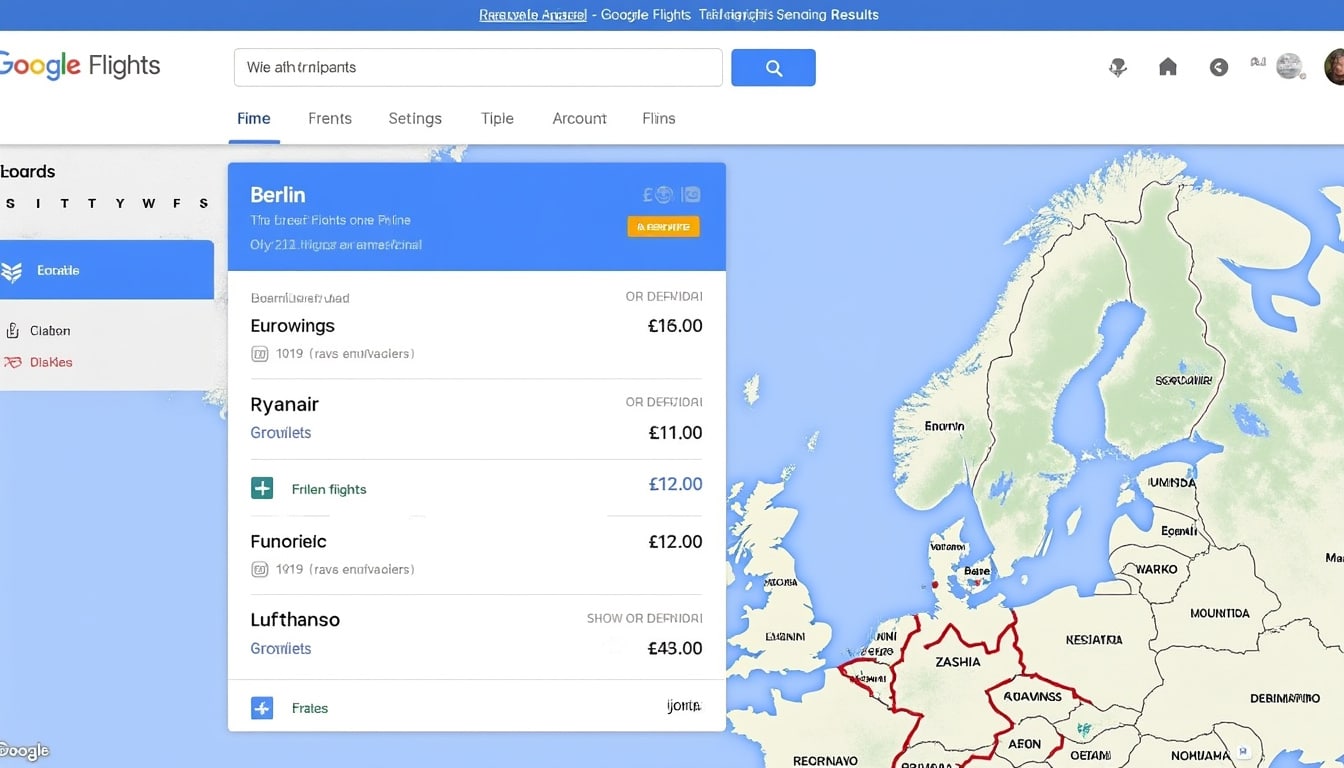Select the highlighted Eoratie sidebar item
Viewport: 1344px width, 768px height.
tap(107, 270)
